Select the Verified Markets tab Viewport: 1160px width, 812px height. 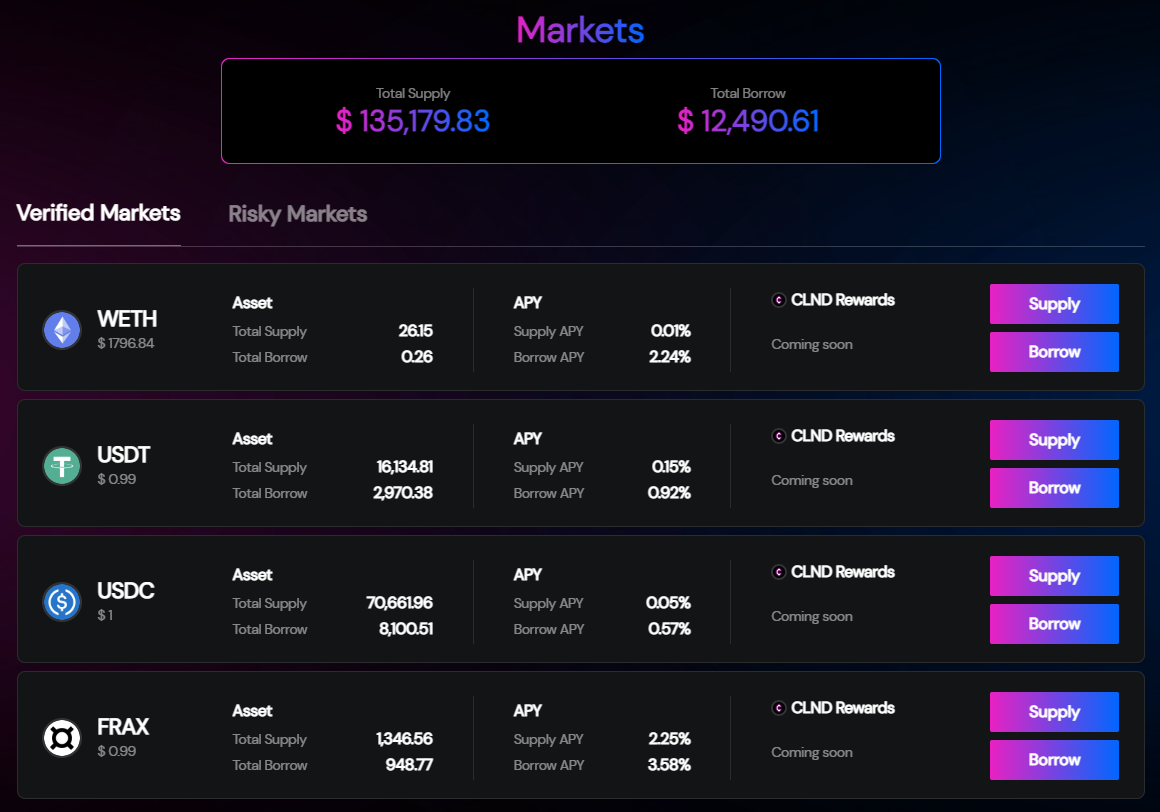coord(98,213)
